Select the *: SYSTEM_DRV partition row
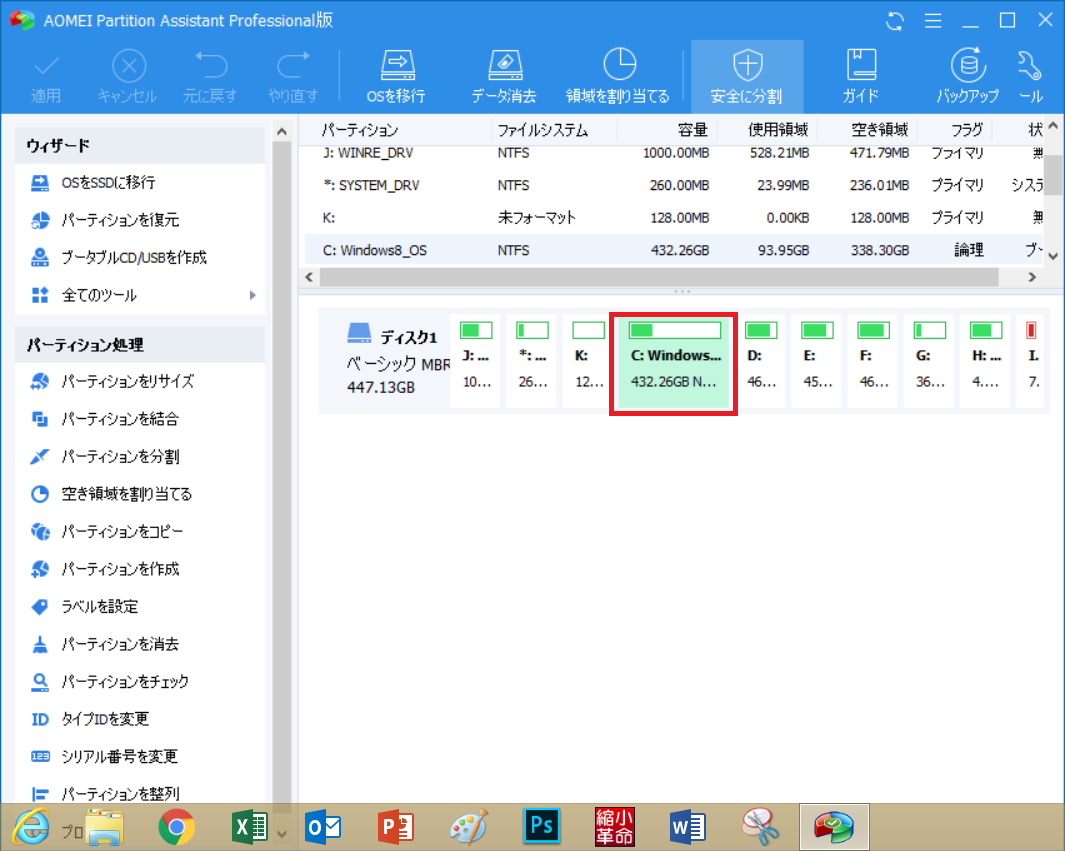The width and height of the screenshot is (1065, 851). click(674, 185)
